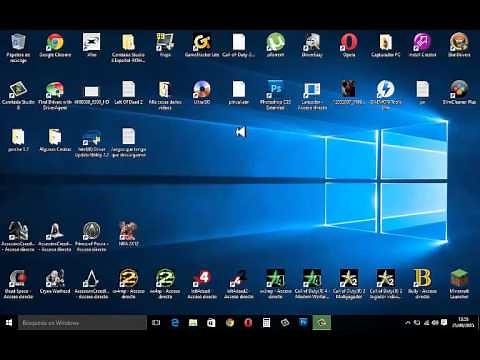Open the GameTracker Lite desktop shortcut
This screenshot has width=480, height=360.
point(202,42)
